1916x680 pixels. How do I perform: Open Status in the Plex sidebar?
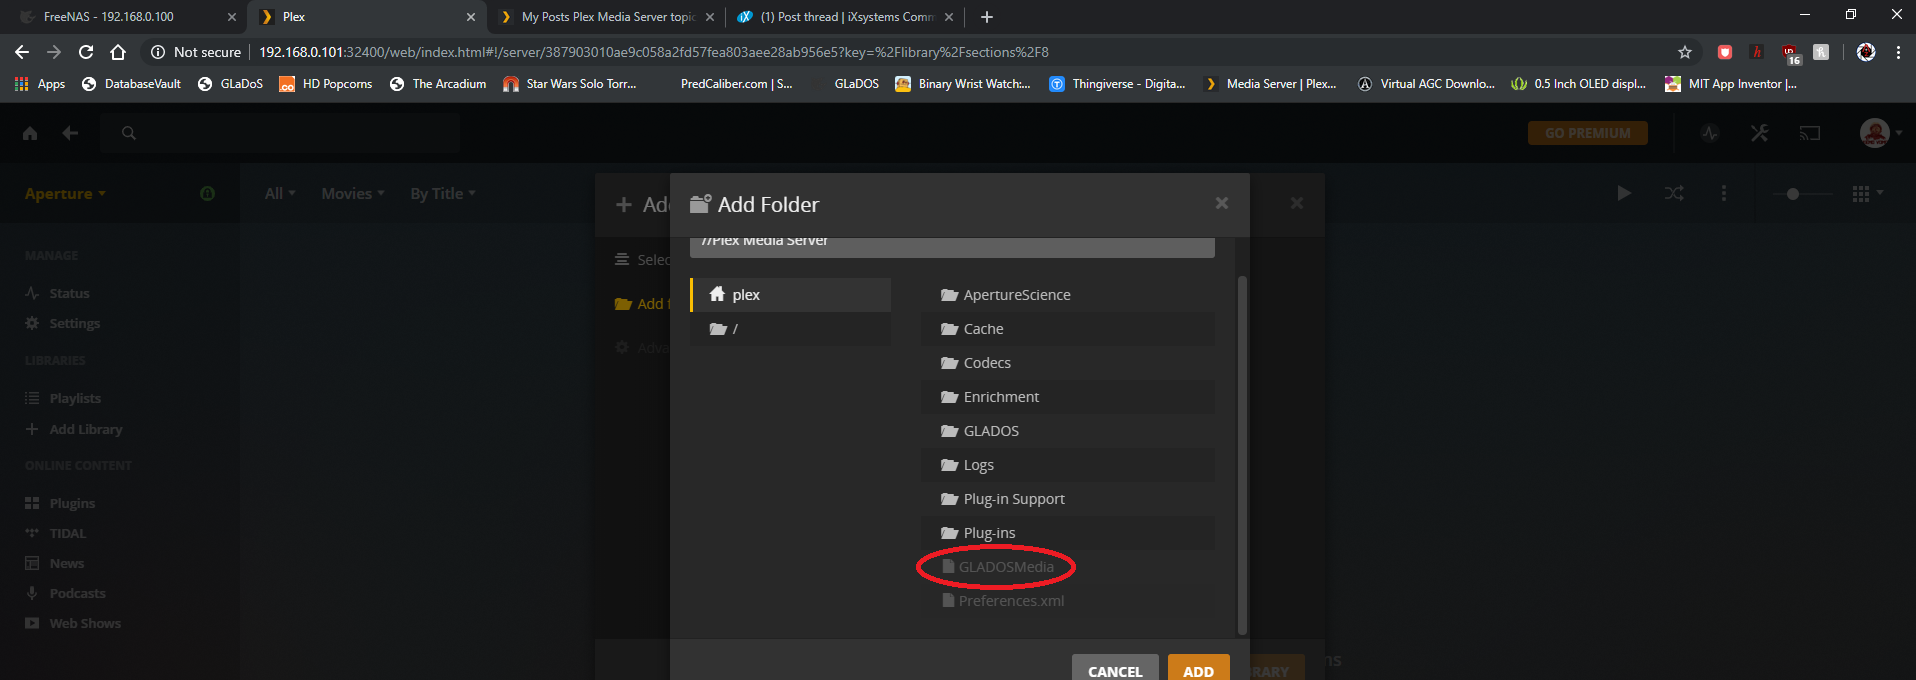point(58,293)
